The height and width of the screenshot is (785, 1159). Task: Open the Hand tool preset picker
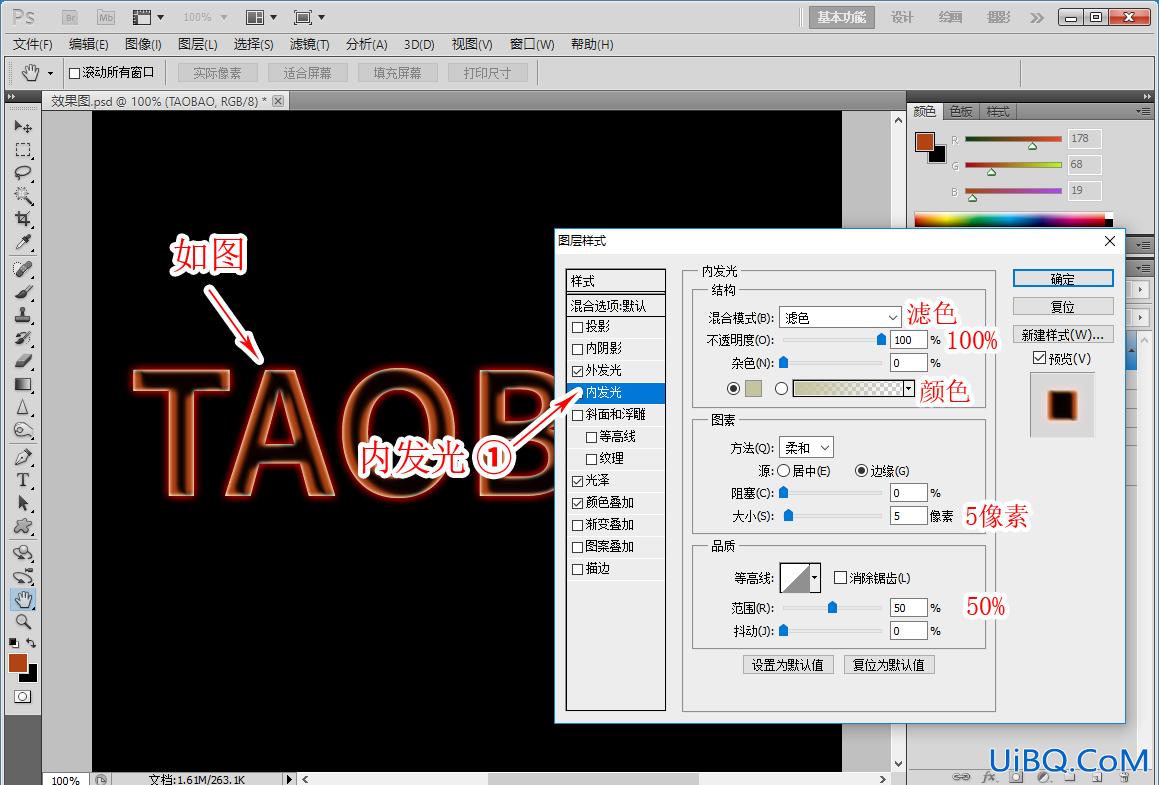point(50,73)
